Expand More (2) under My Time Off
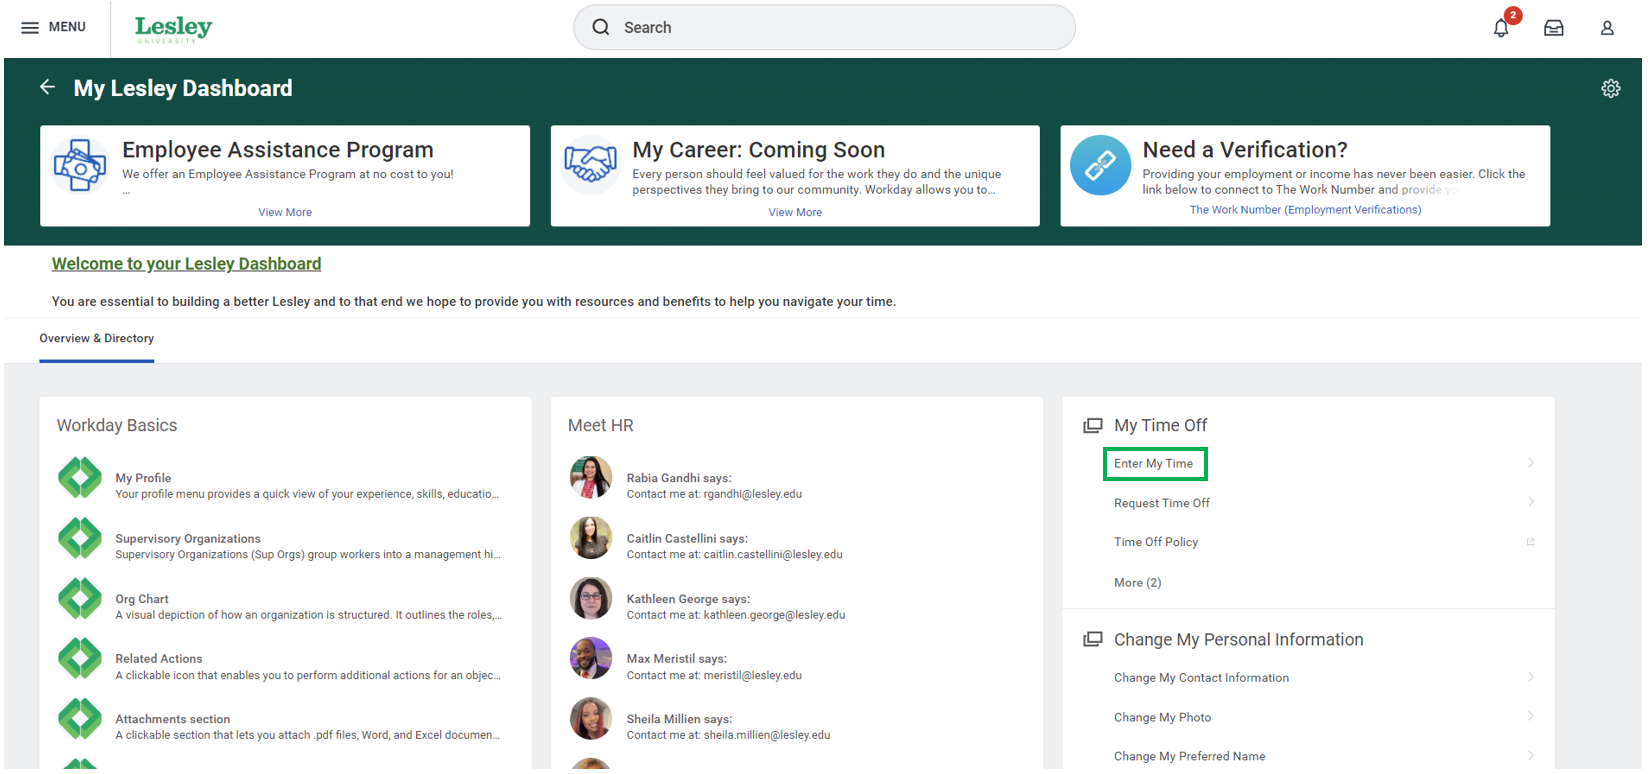The image size is (1648, 774). [1138, 583]
